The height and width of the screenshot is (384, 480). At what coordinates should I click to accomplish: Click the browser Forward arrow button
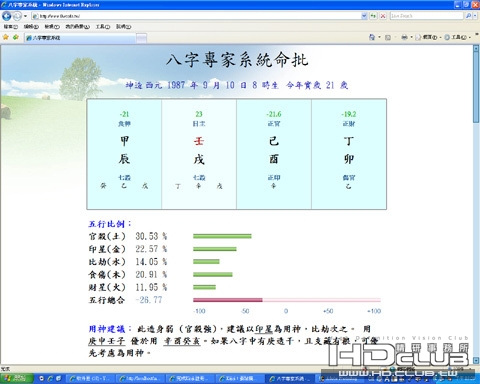[17, 16]
